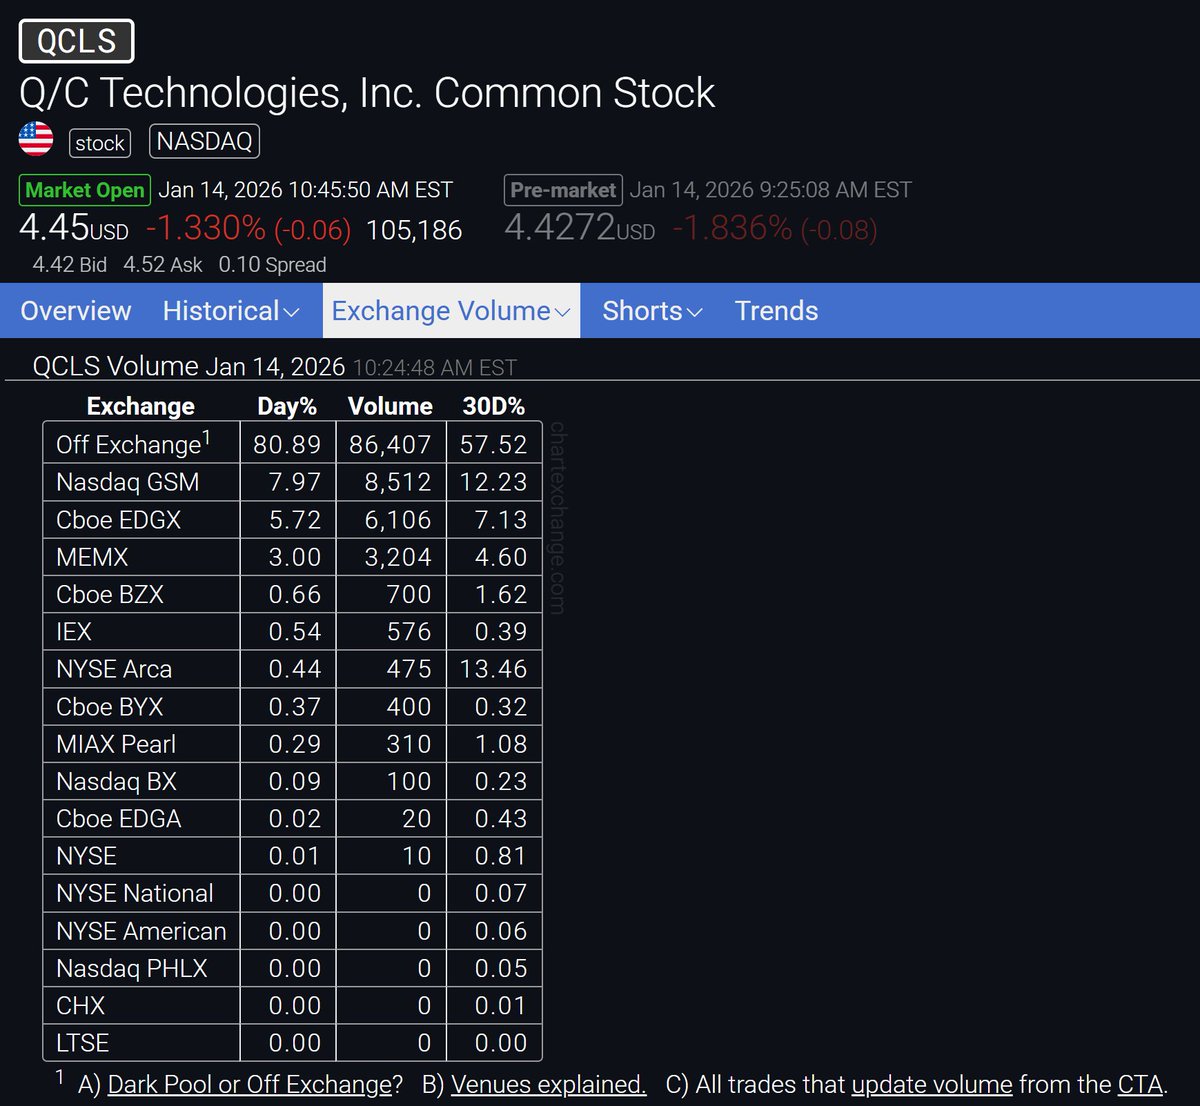The image size is (1200, 1106).
Task: Click the pre-market price 4.4272
Action: click(580, 228)
